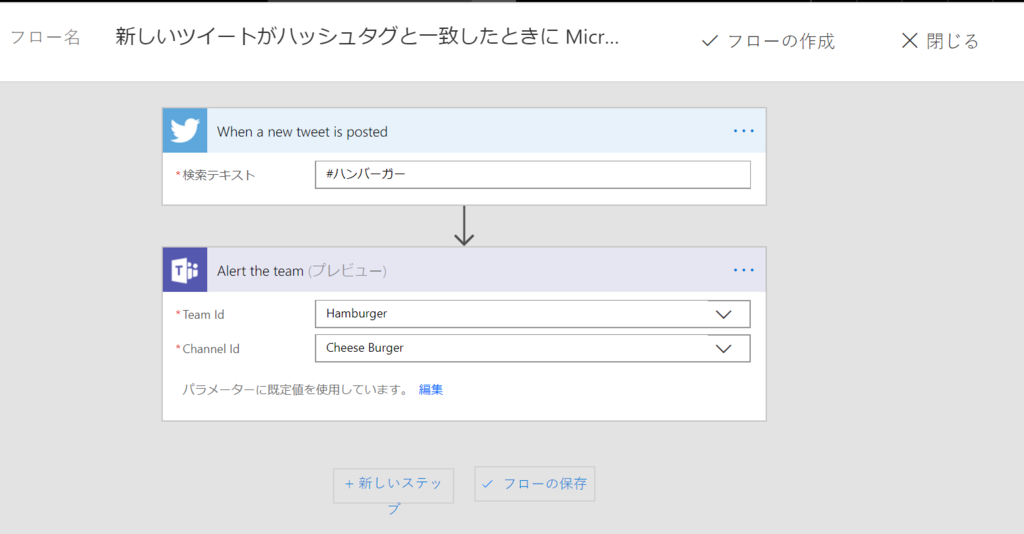Expand the Team Id dropdown arrow
Screen dimensions: 1024x534
point(724,314)
